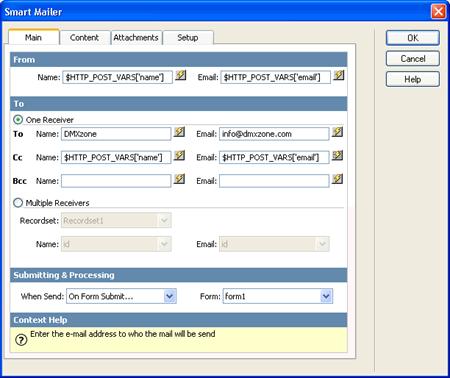
Task: Open dynamic data picker for To Name
Action: 179,132
